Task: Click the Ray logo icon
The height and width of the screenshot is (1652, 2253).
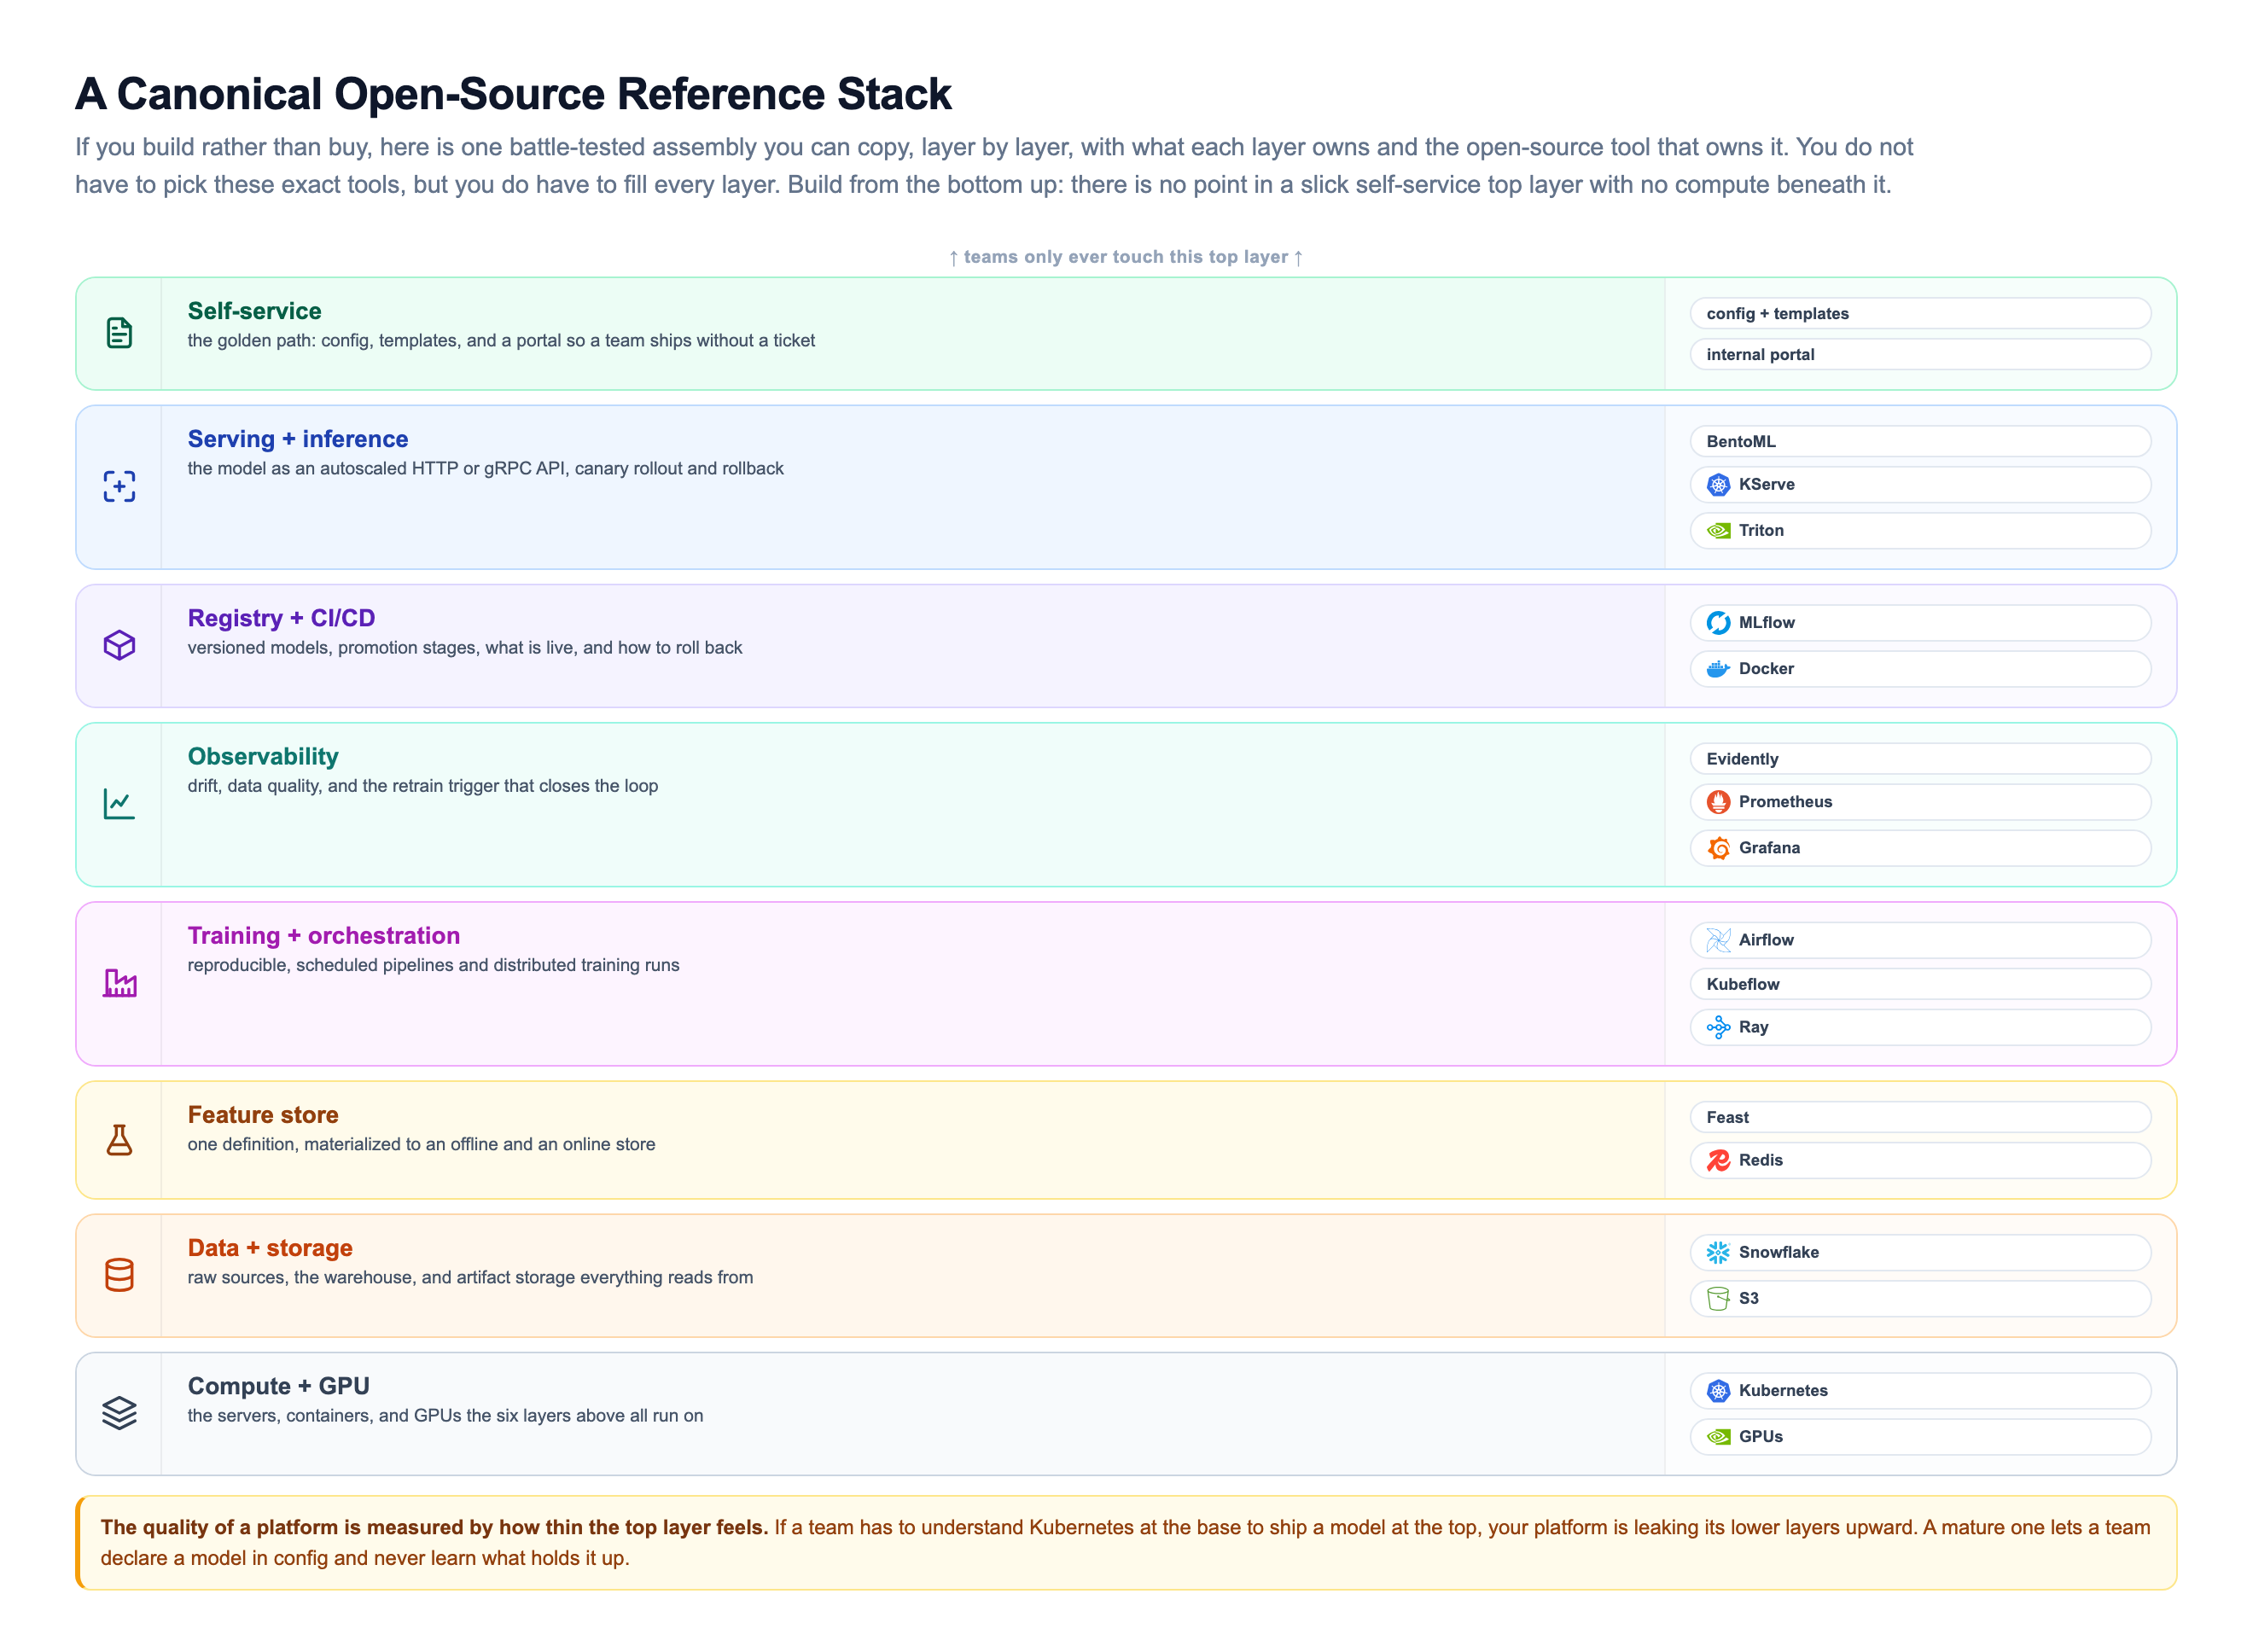Action: pyautogui.click(x=1718, y=1027)
